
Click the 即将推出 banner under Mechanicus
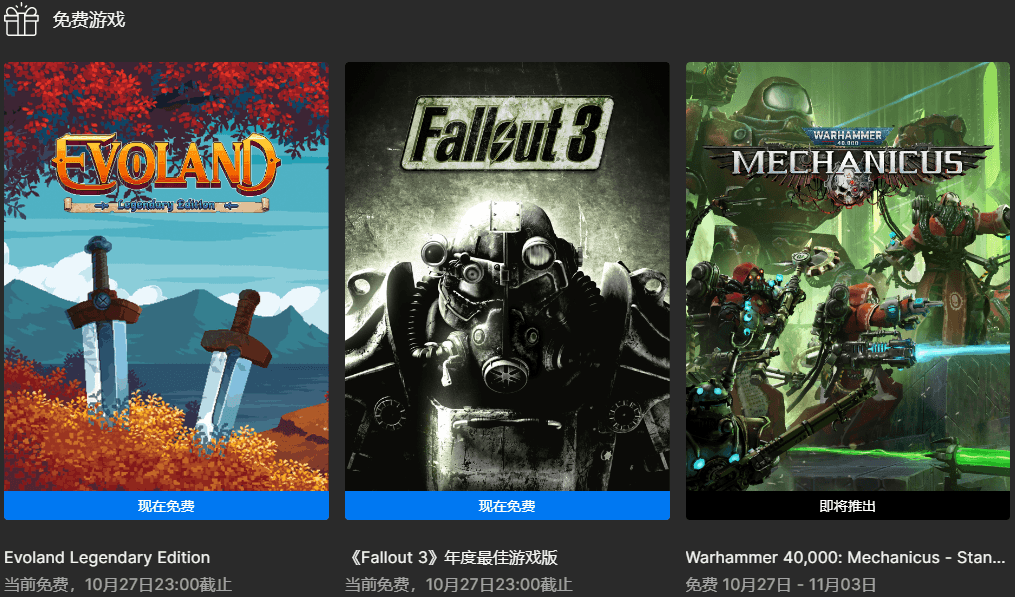[x=848, y=506]
